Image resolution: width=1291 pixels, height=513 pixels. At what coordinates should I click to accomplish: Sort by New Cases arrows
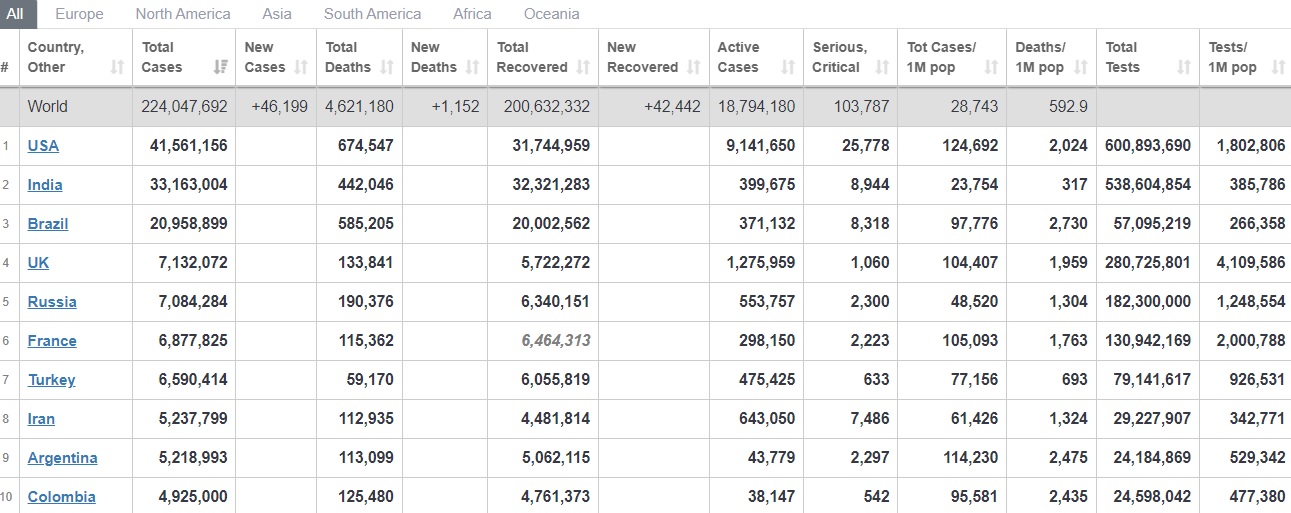(x=301, y=67)
